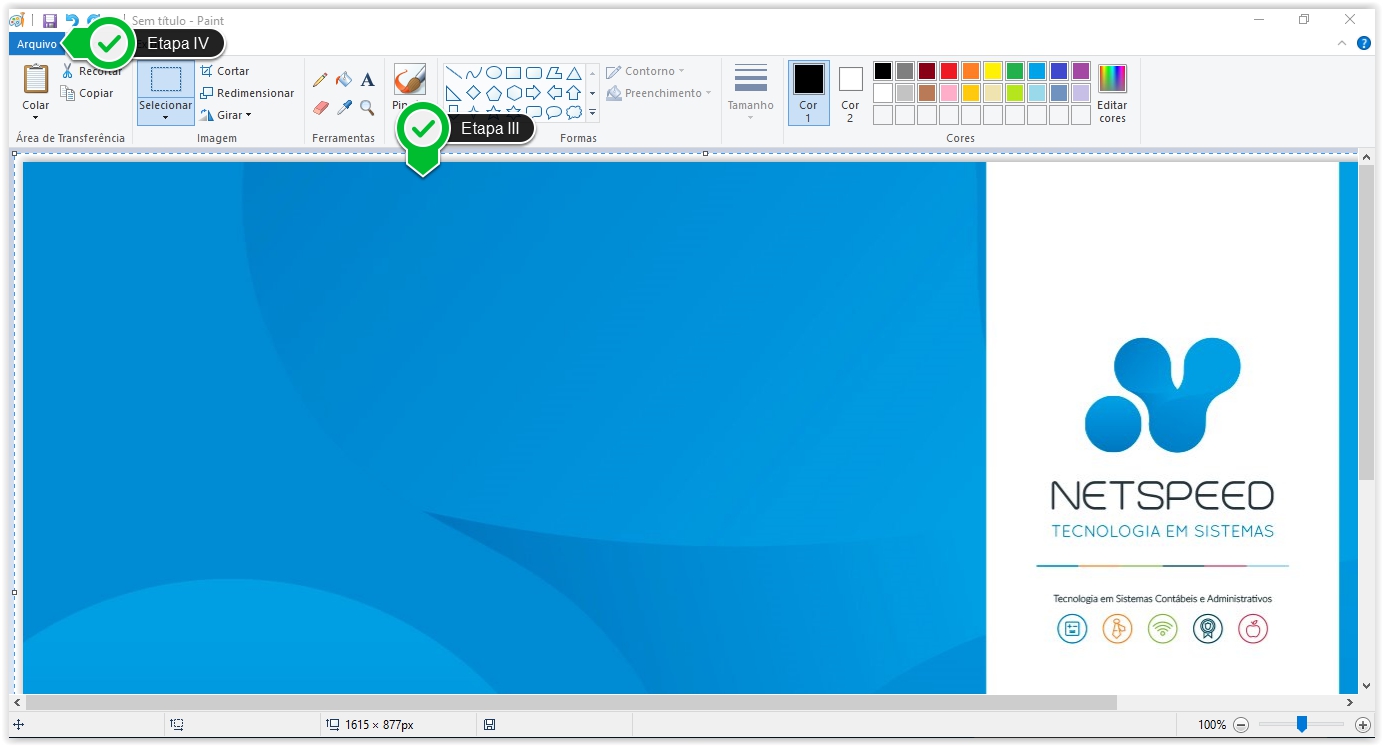Pick the white color swatch
The image size is (1383, 746).
pyautogui.click(x=883, y=93)
